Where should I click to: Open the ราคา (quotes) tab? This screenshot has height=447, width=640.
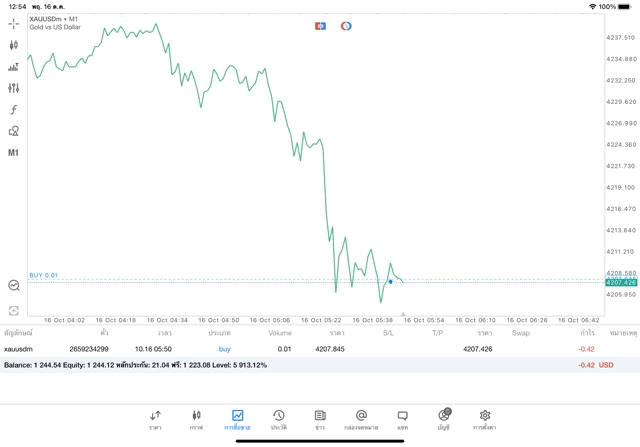pyautogui.click(x=155, y=419)
